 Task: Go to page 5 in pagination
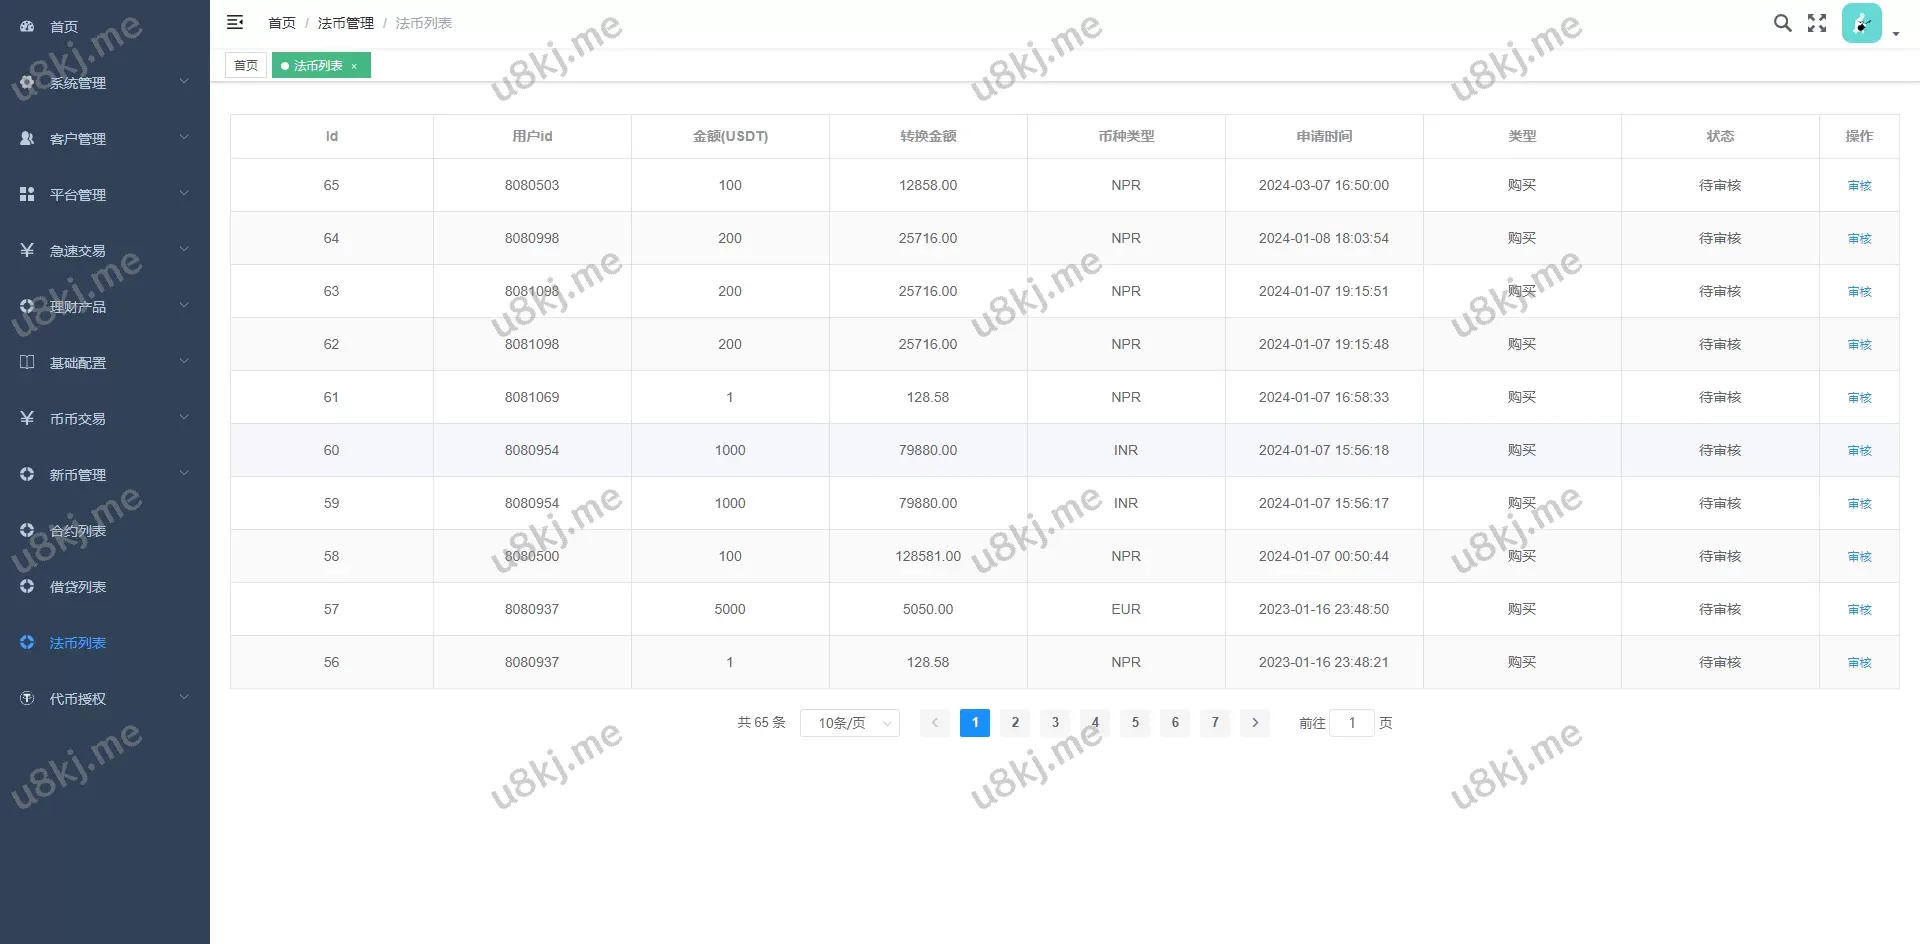pyautogui.click(x=1135, y=722)
